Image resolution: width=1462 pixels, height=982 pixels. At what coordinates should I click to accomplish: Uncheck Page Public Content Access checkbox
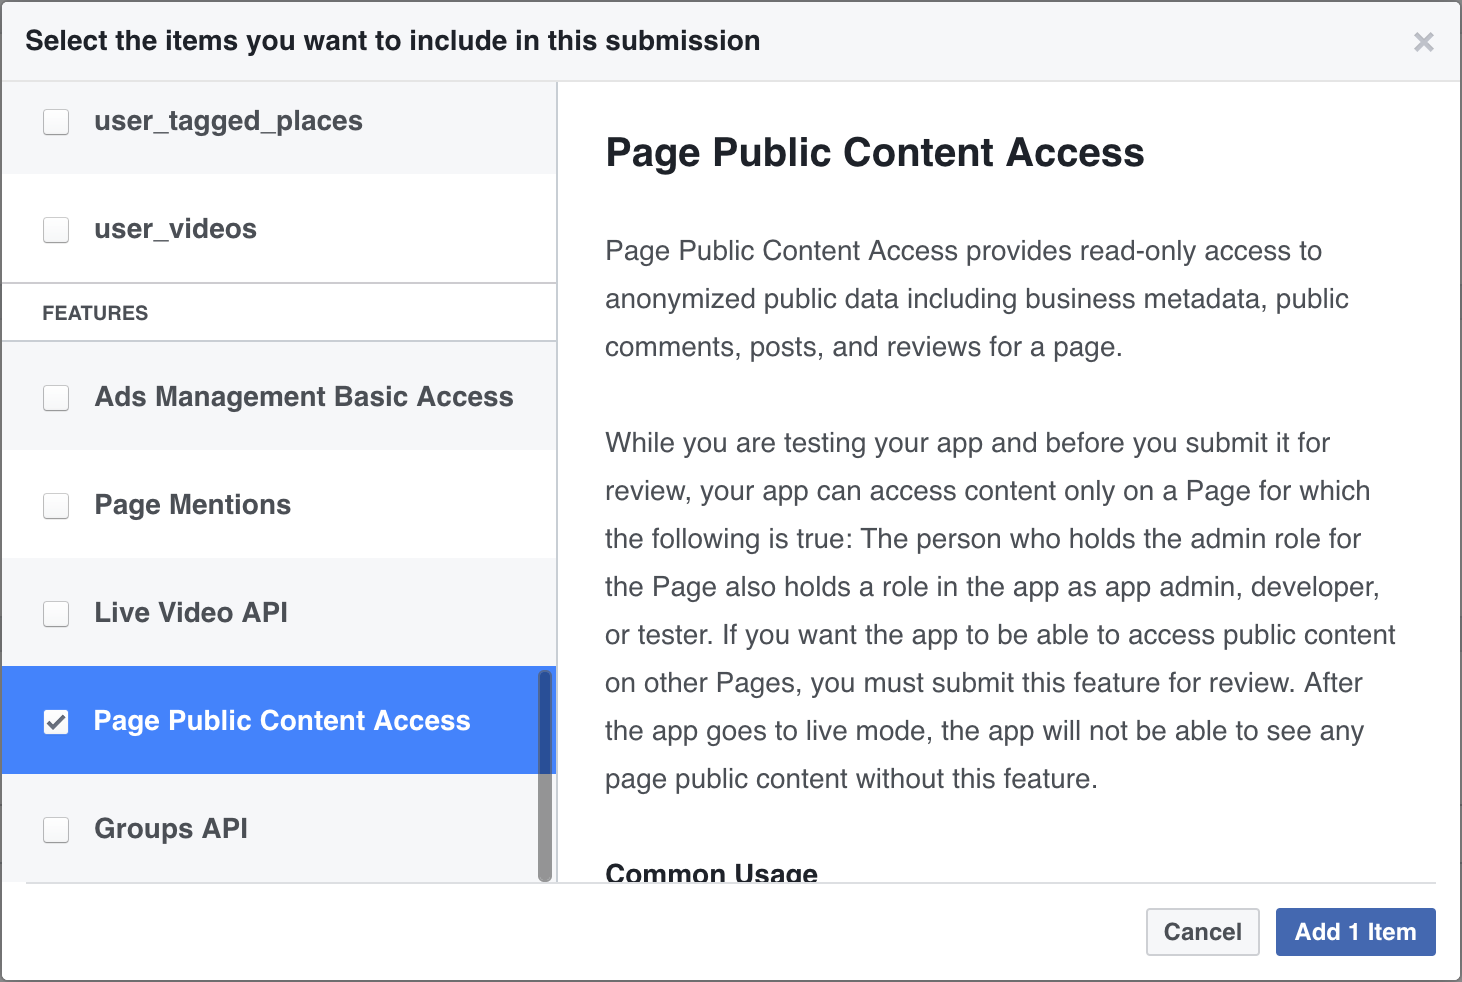[x=56, y=722]
